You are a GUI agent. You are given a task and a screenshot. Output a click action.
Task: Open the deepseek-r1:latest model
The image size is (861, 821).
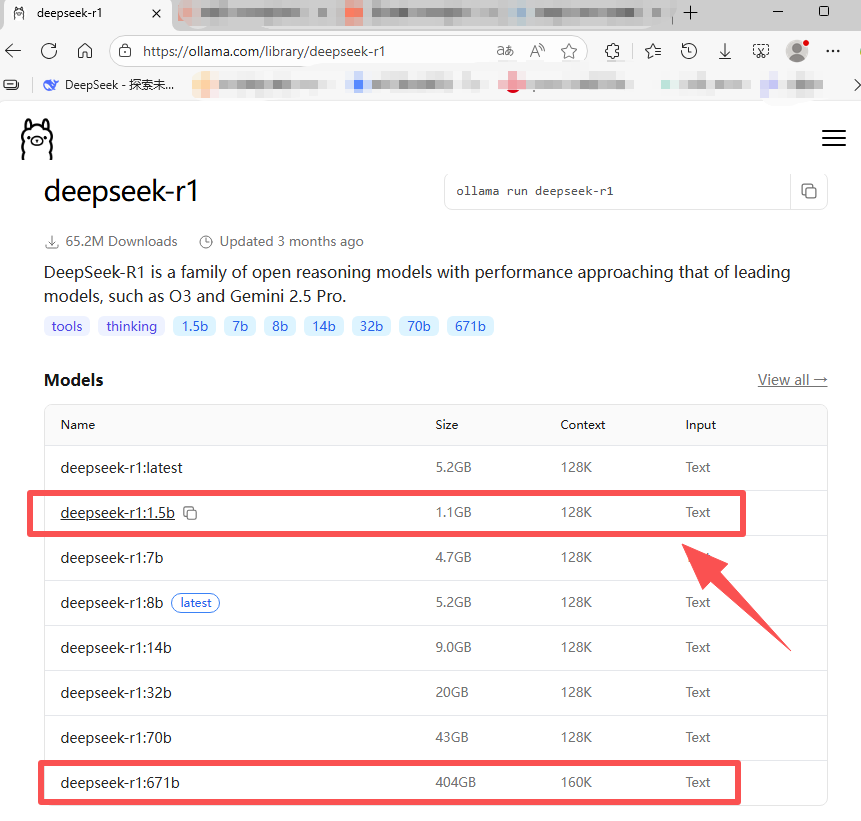click(121, 468)
